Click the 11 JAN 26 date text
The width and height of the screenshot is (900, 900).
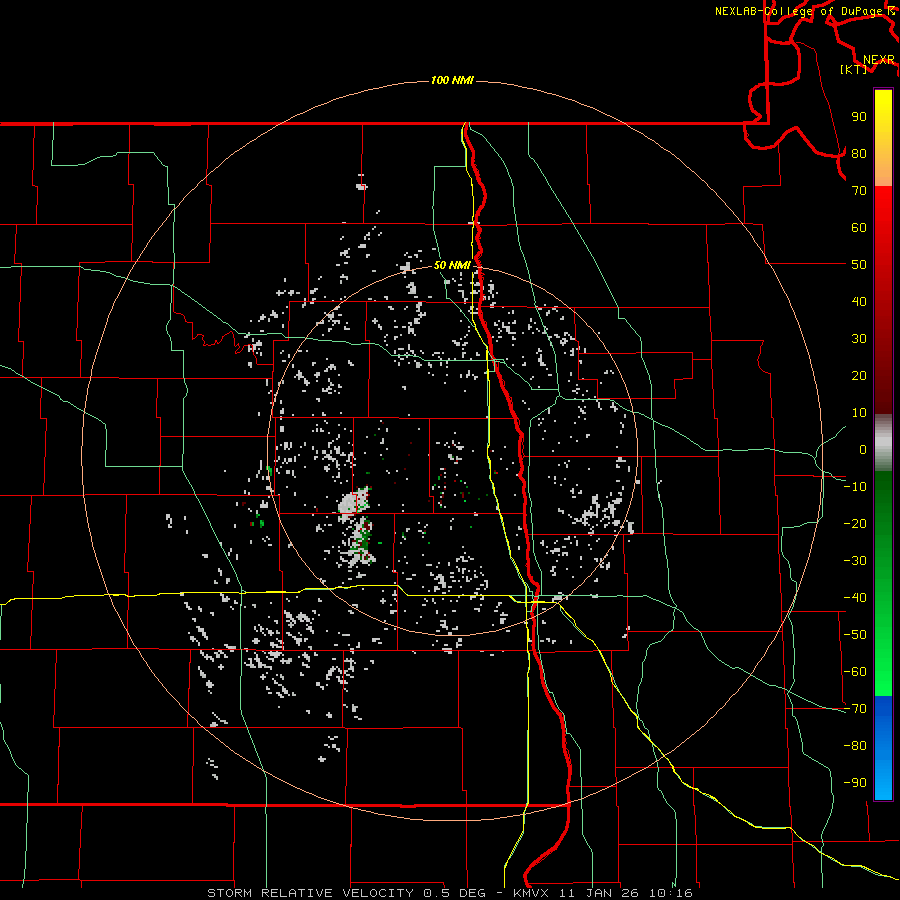[x=602, y=893]
